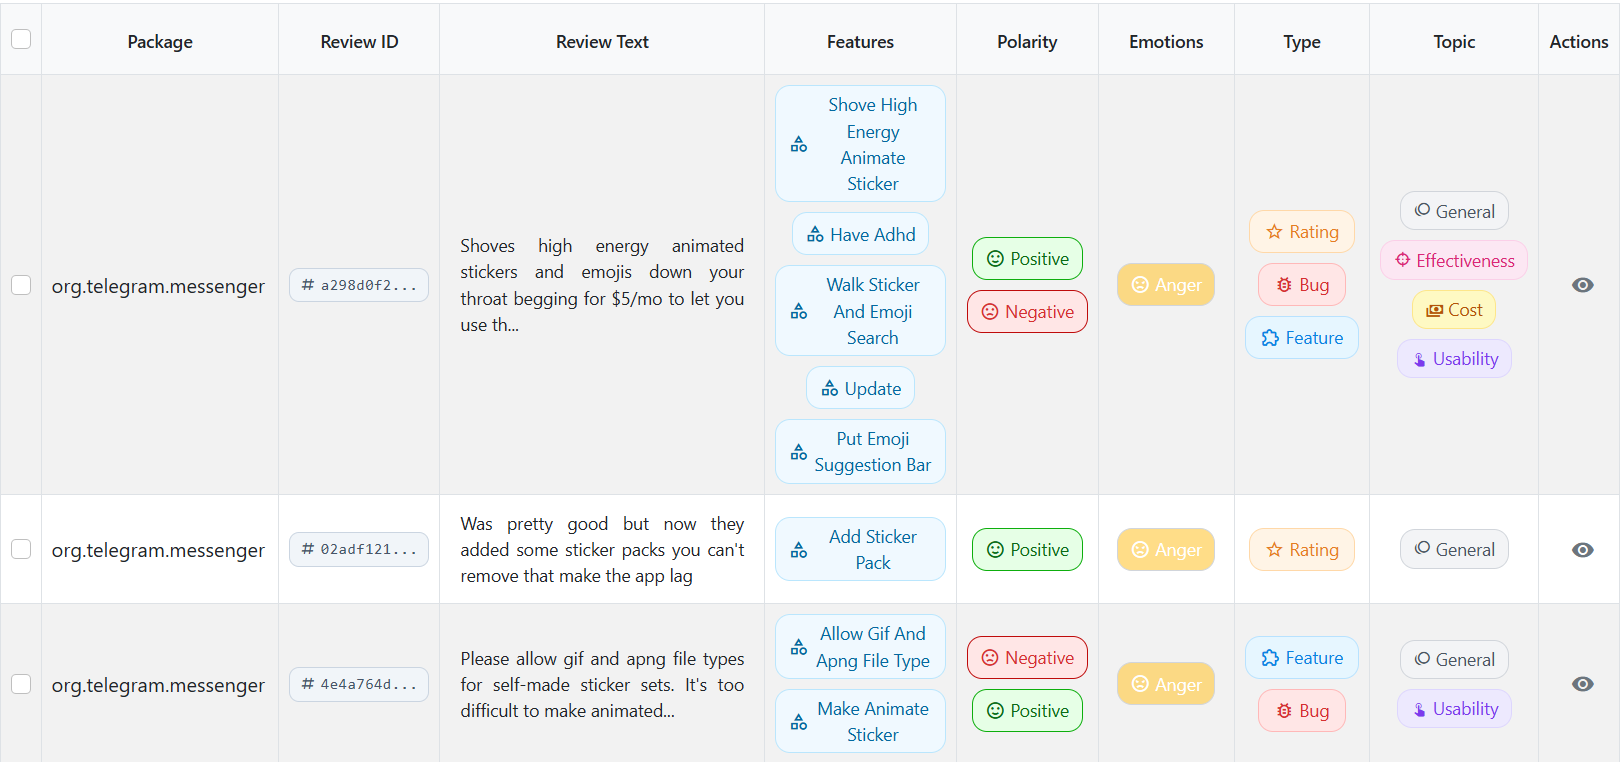Click the eye icon for review a298d0f2

(x=1582, y=285)
